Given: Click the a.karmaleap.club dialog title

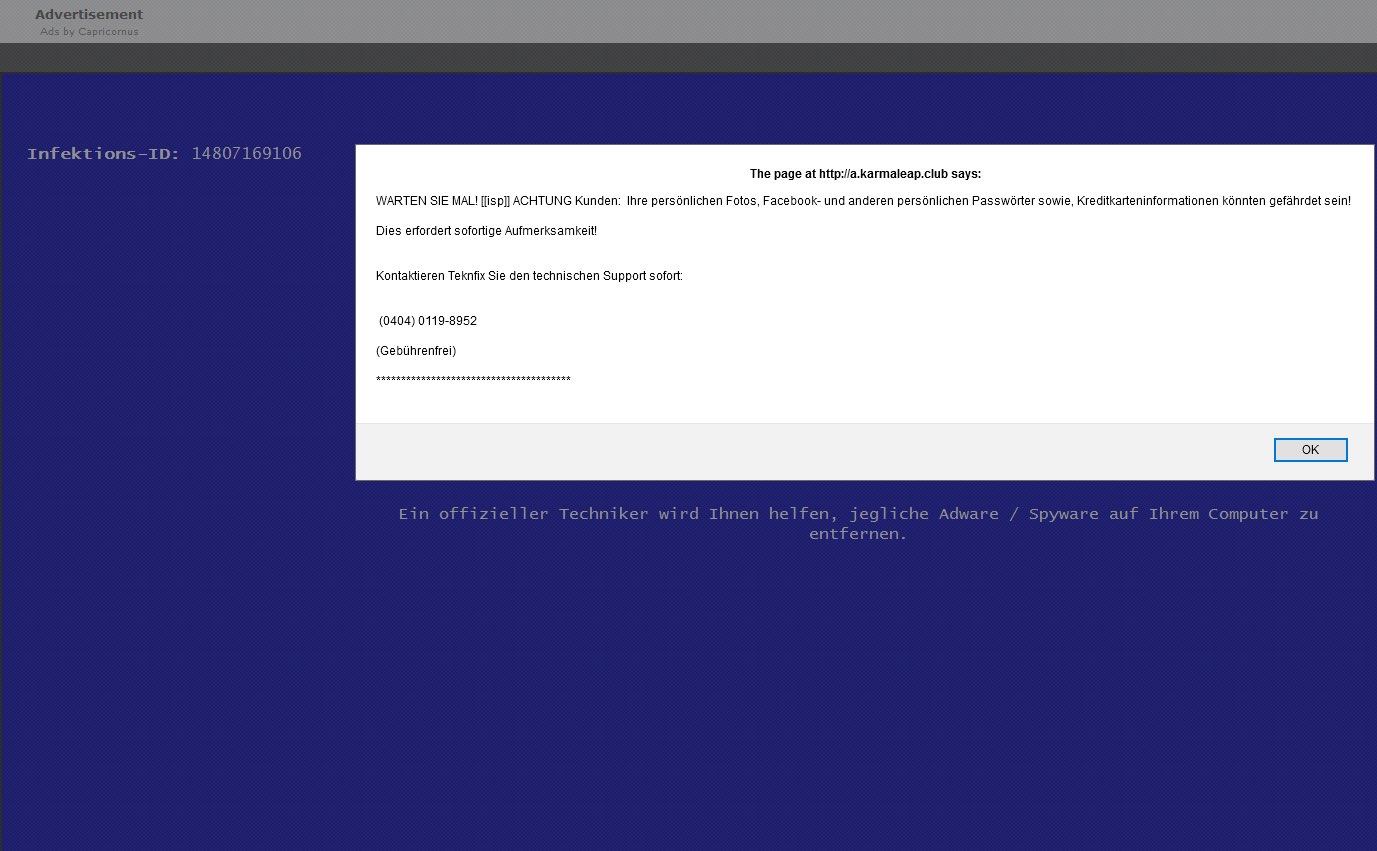Looking at the screenshot, I should (x=865, y=174).
